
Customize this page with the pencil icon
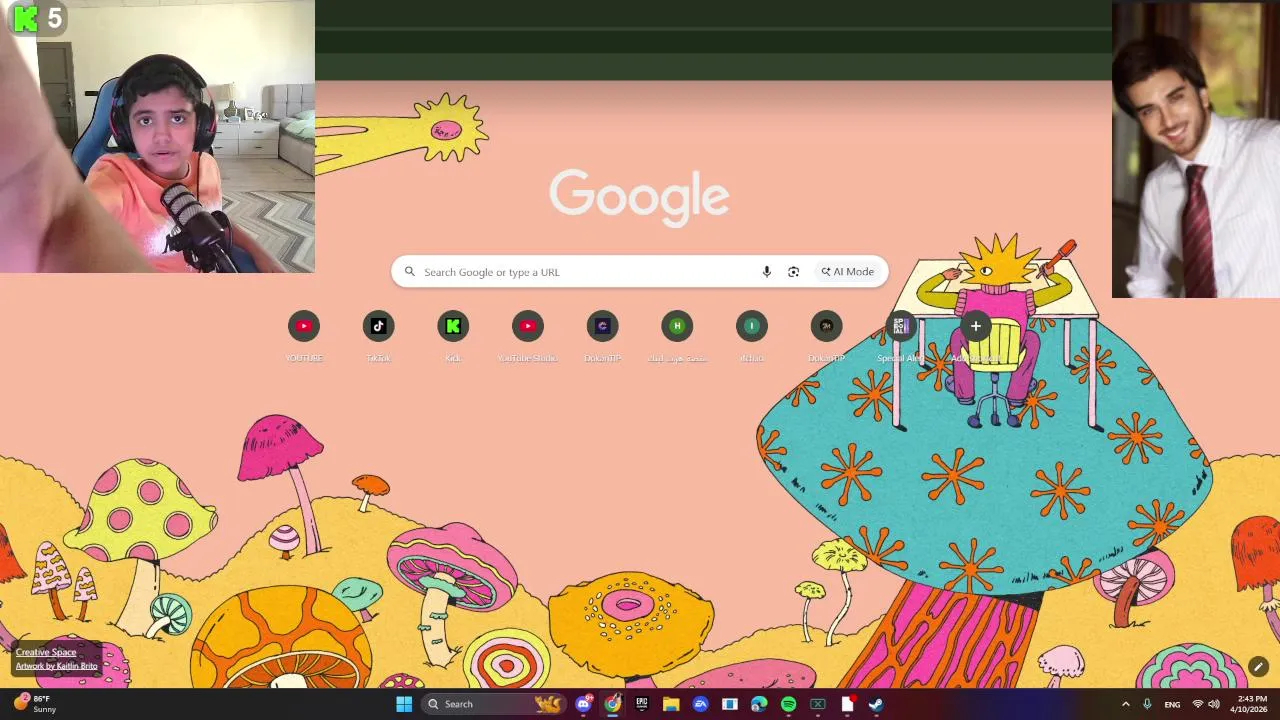pyautogui.click(x=1258, y=667)
